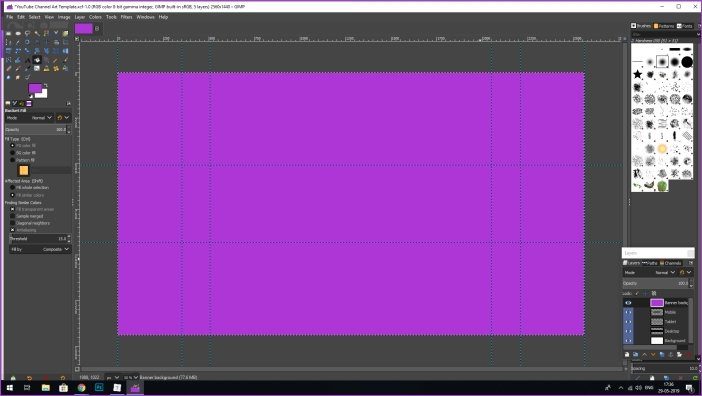Lower the selected layer with down arrow
This screenshot has width=702, height=396.
[653, 354]
